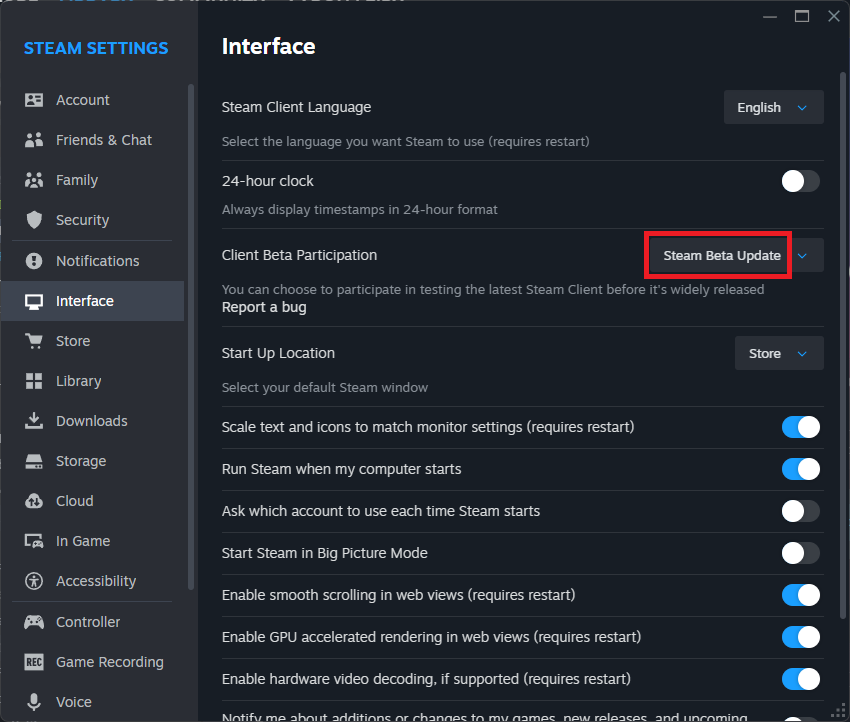Image resolution: width=850 pixels, height=722 pixels.
Task: Maximize the Steam Settings window
Action: (x=802, y=16)
